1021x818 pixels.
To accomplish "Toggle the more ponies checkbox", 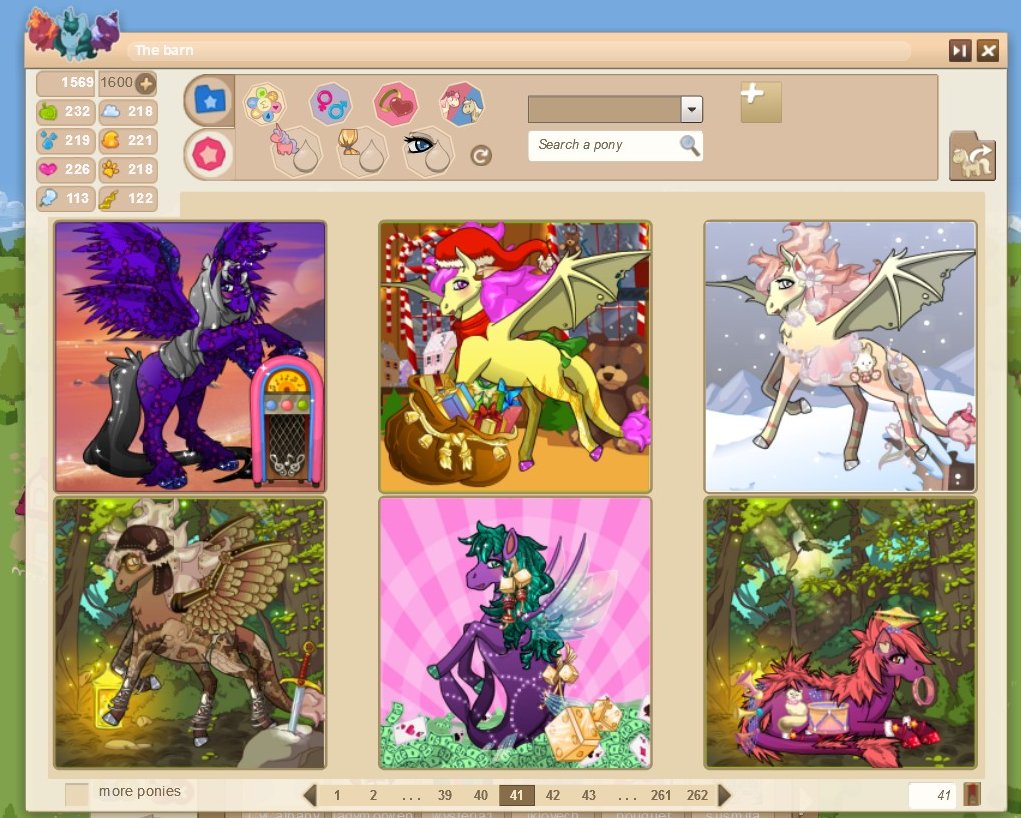I will 77,794.
